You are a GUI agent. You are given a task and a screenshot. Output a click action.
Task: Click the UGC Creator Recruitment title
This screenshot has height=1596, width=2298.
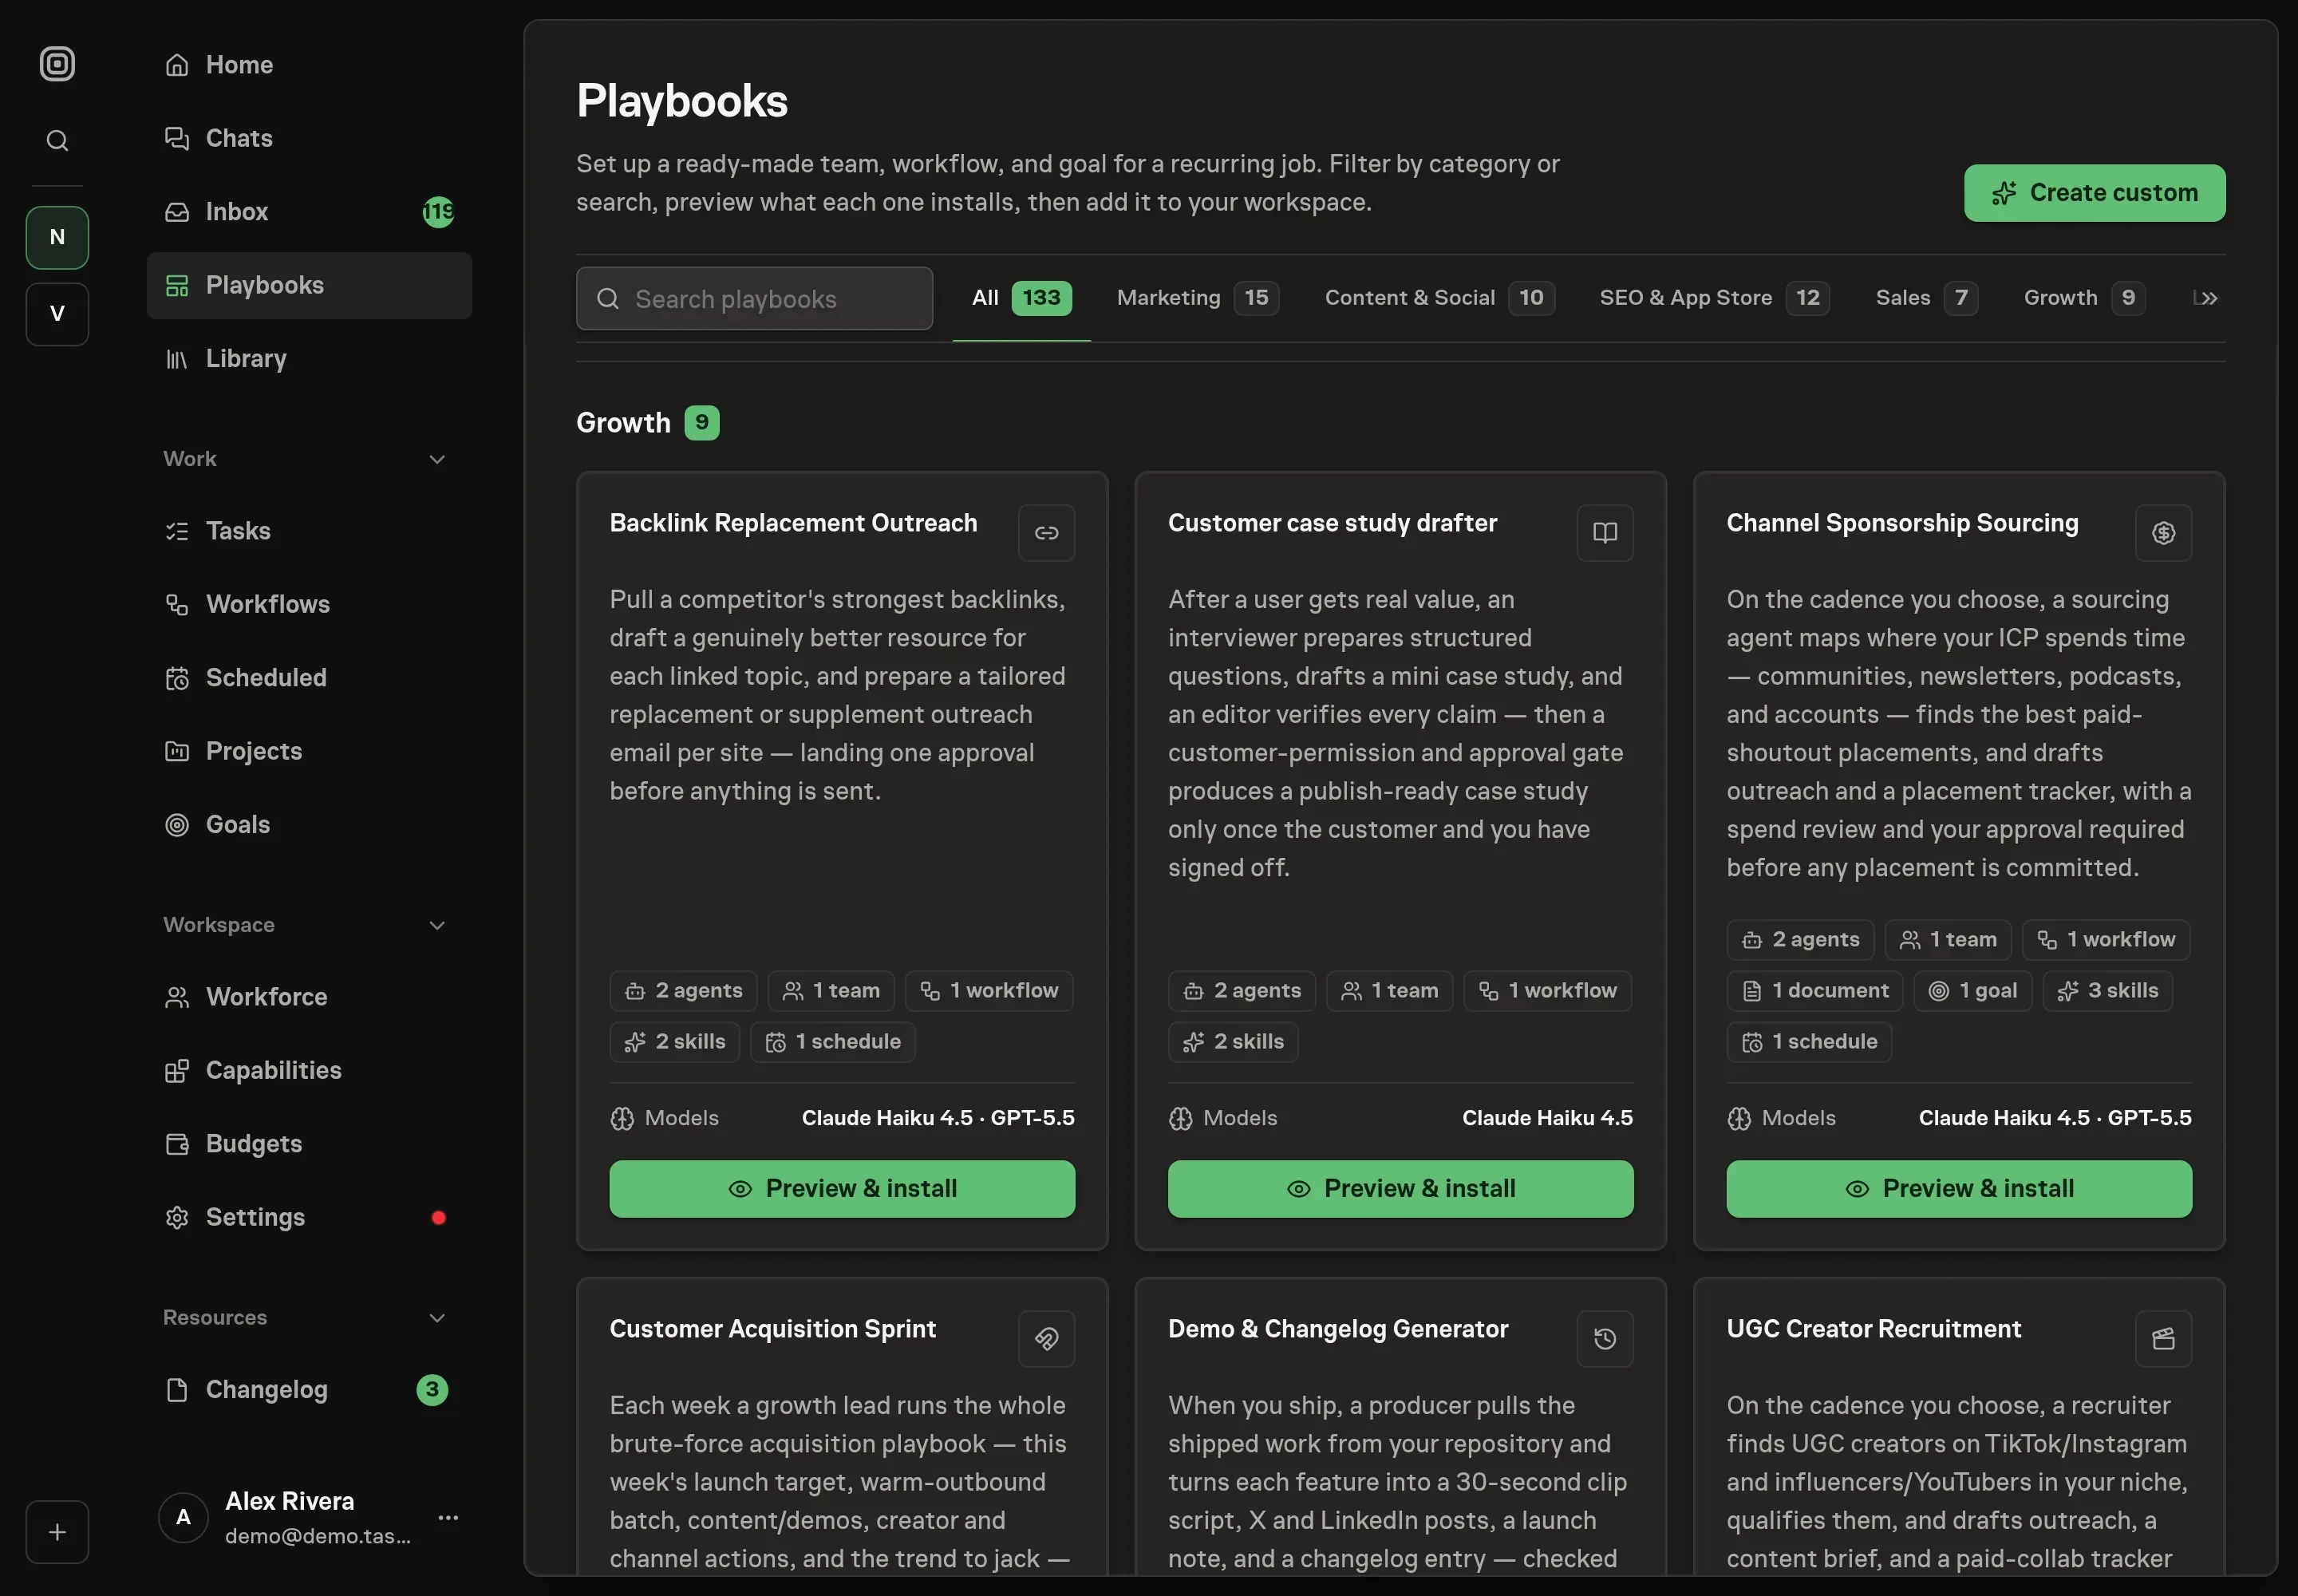(x=1873, y=1329)
